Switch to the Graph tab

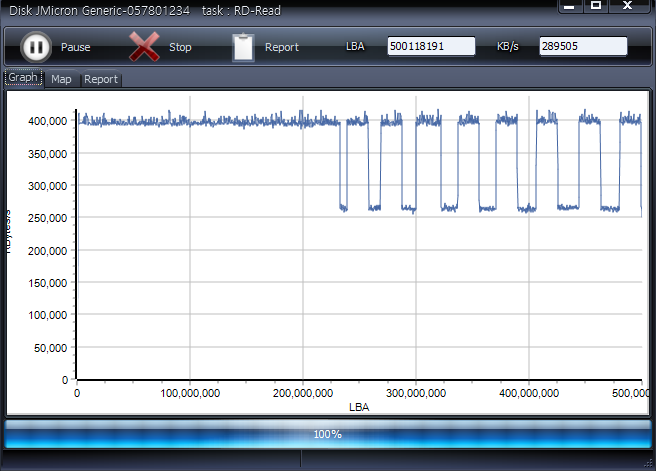[23, 78]
